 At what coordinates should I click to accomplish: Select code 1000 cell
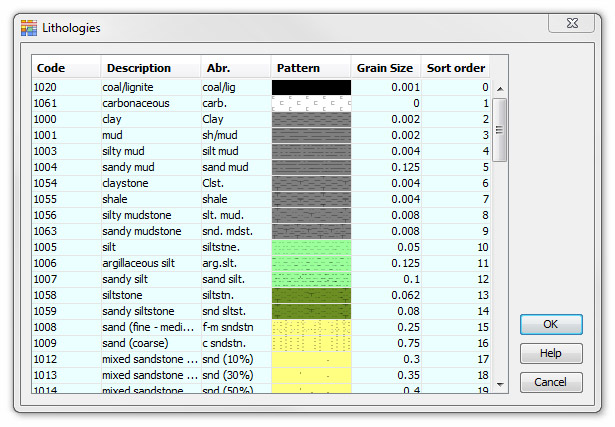click(x=66, y=120)
